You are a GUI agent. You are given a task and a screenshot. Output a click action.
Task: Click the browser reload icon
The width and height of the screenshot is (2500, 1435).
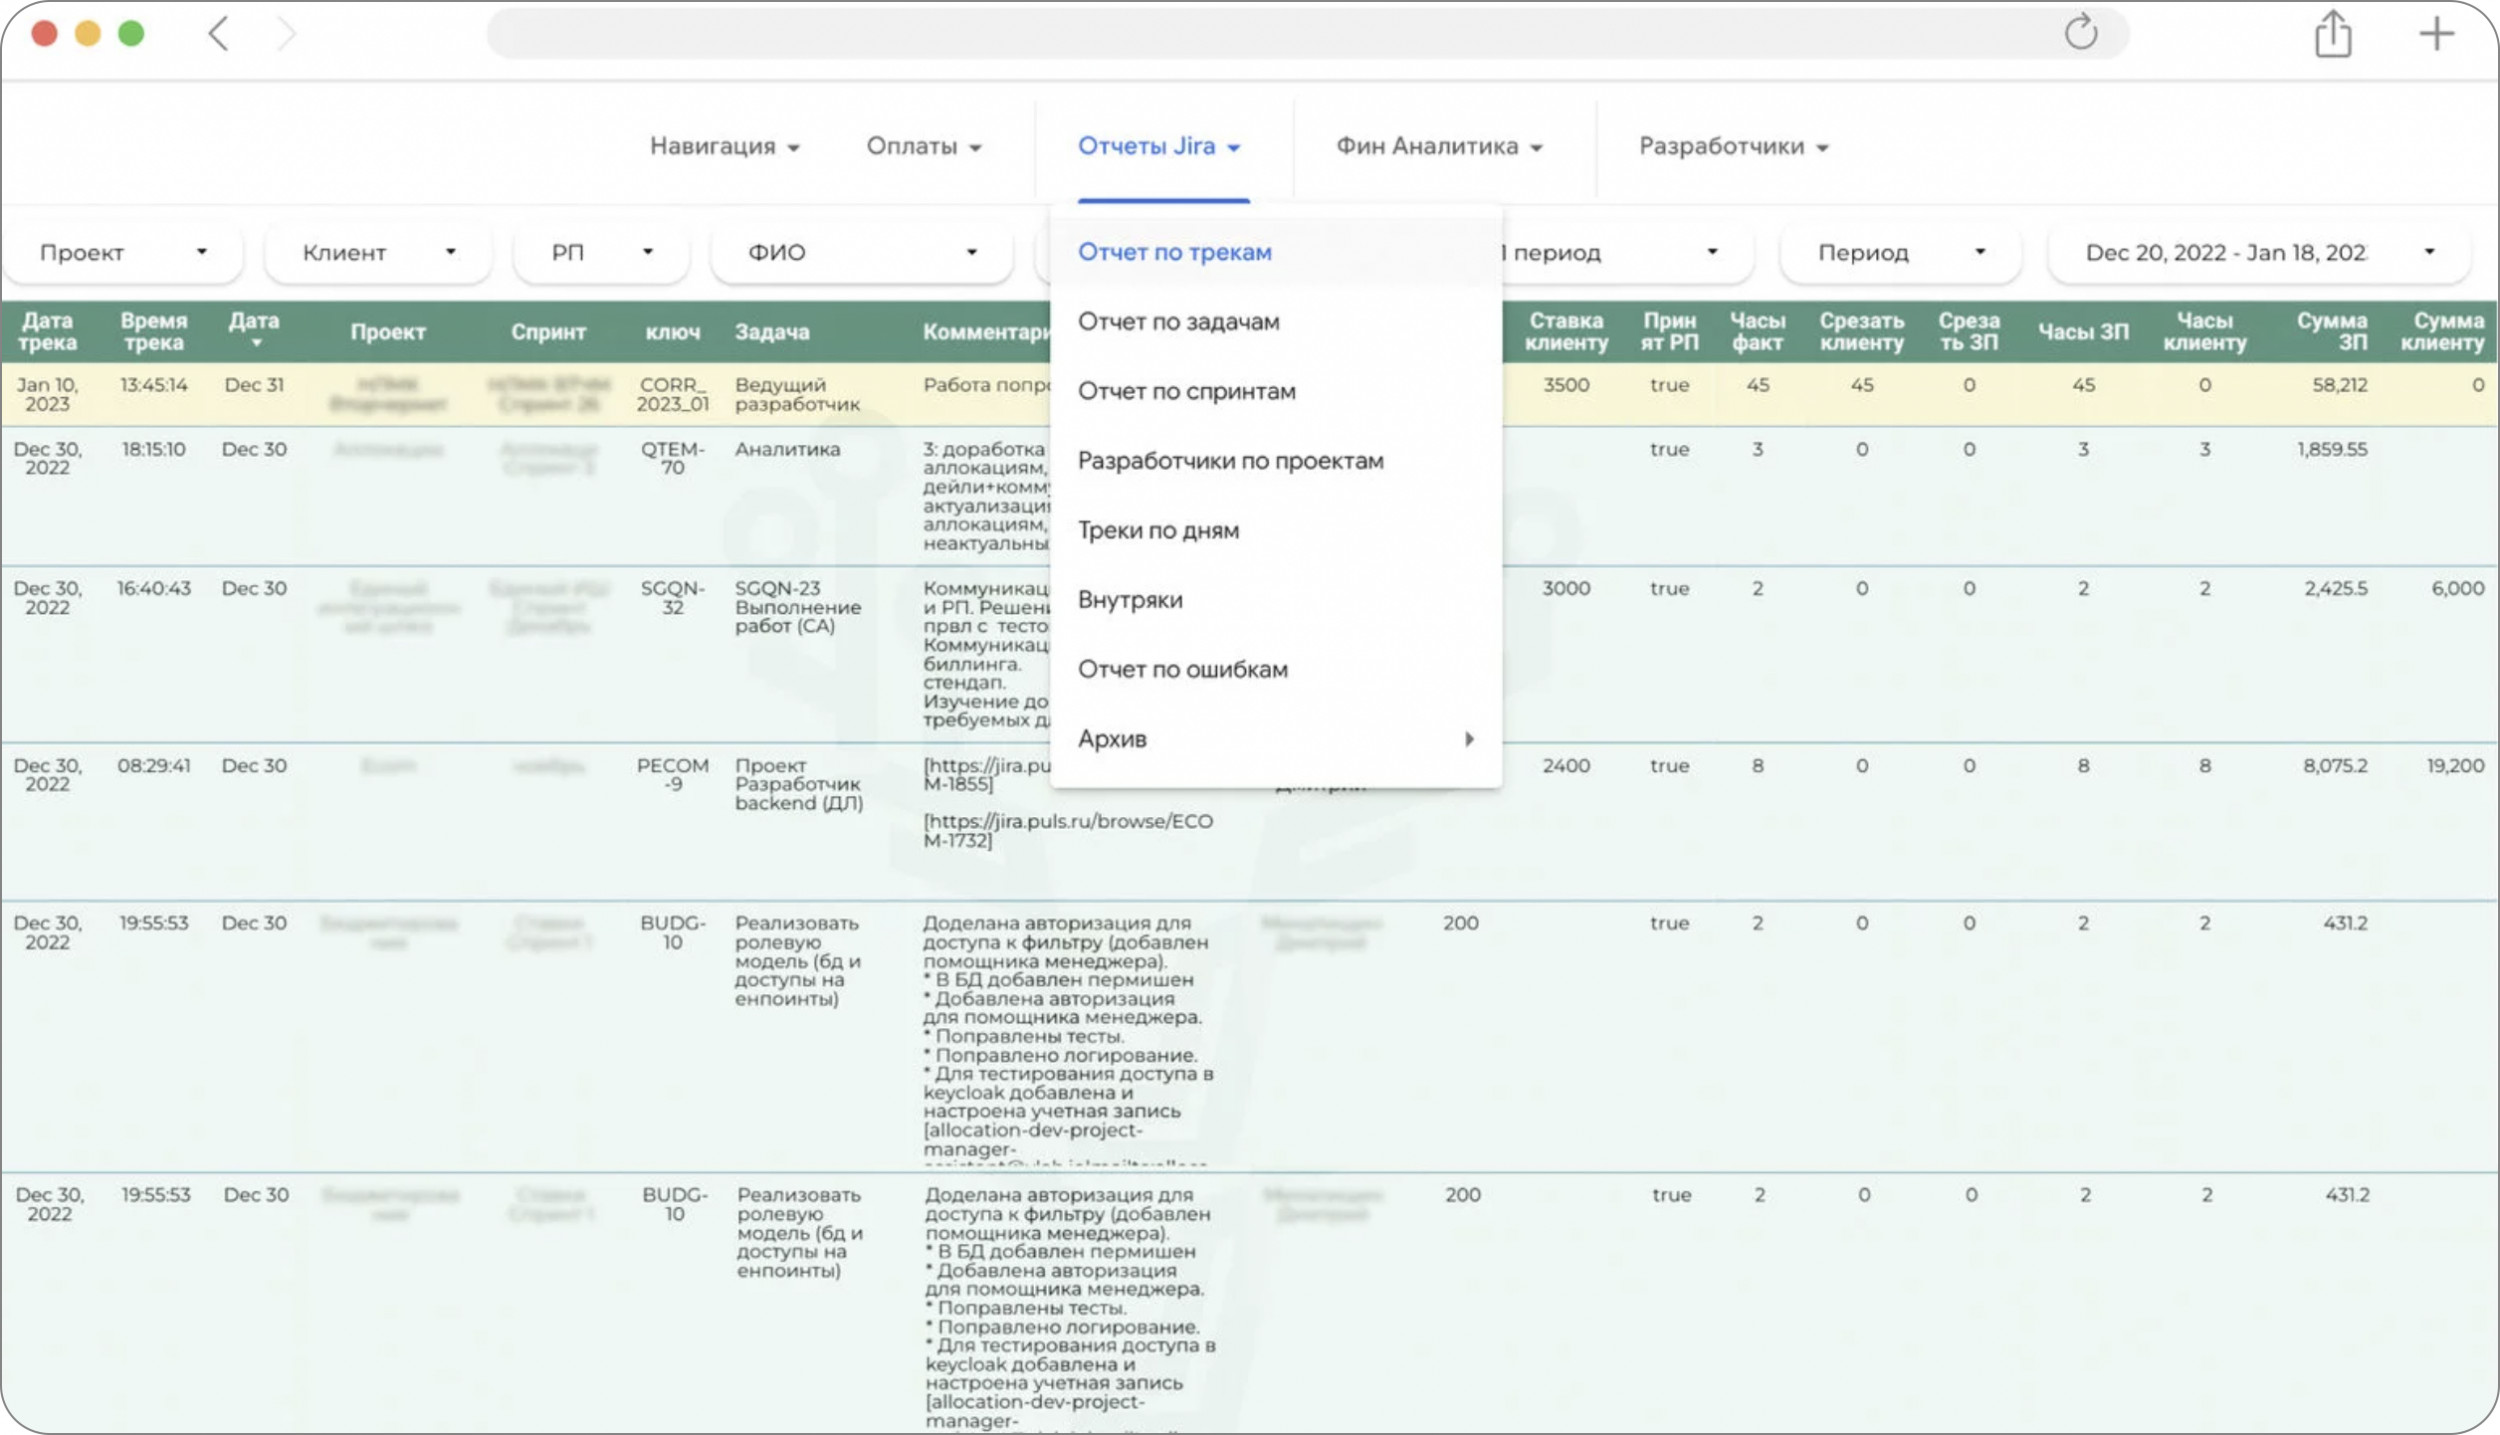click(x=2080, y=33)
